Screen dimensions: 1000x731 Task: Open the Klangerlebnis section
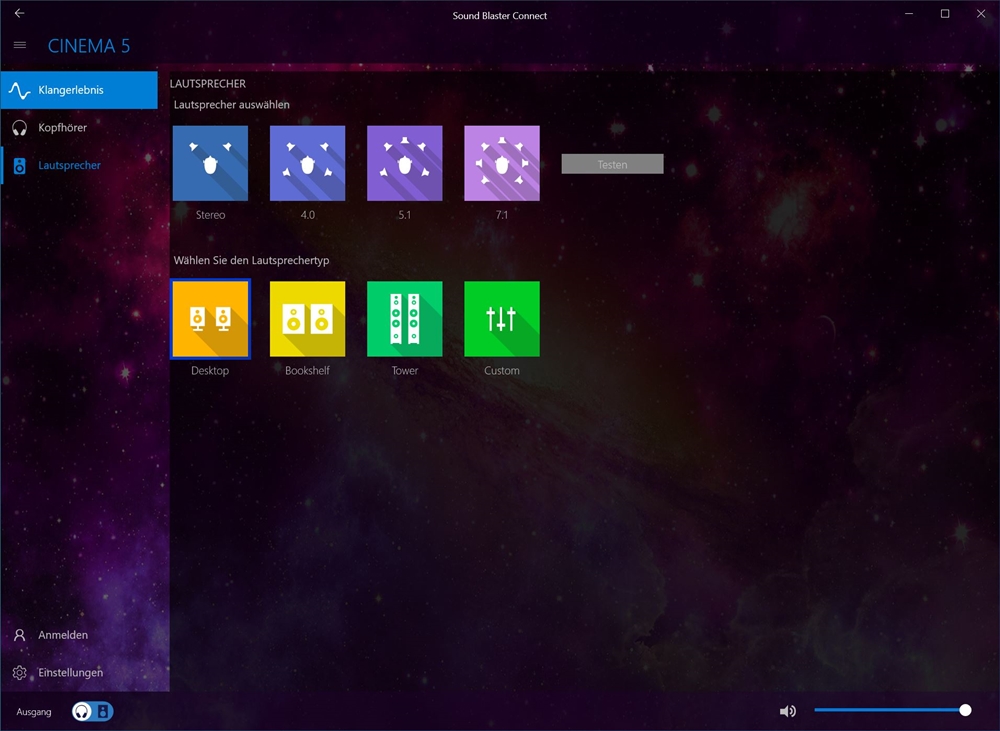[79, 90]
